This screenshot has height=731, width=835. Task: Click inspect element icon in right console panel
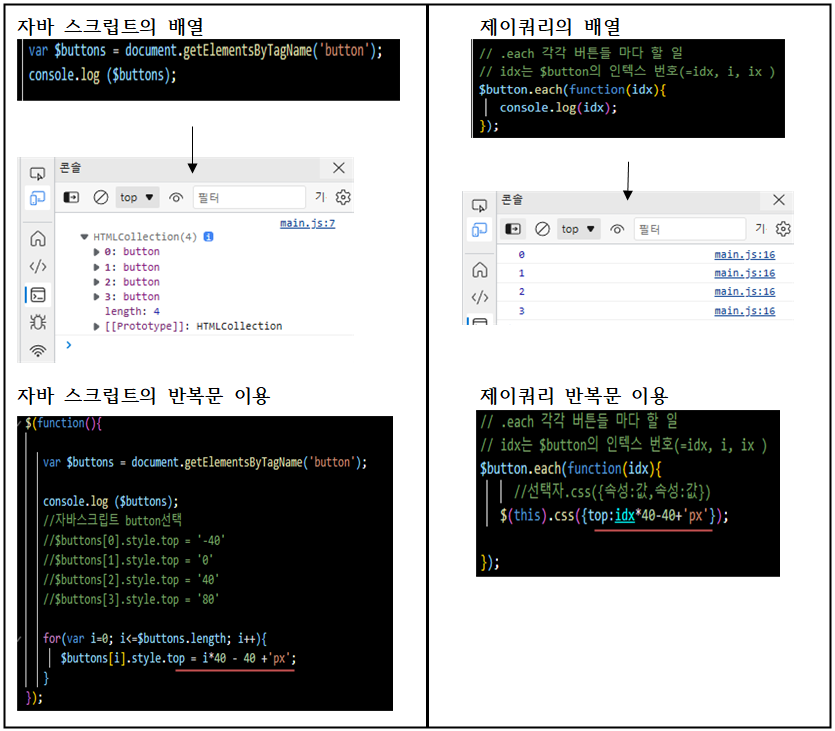479,206
